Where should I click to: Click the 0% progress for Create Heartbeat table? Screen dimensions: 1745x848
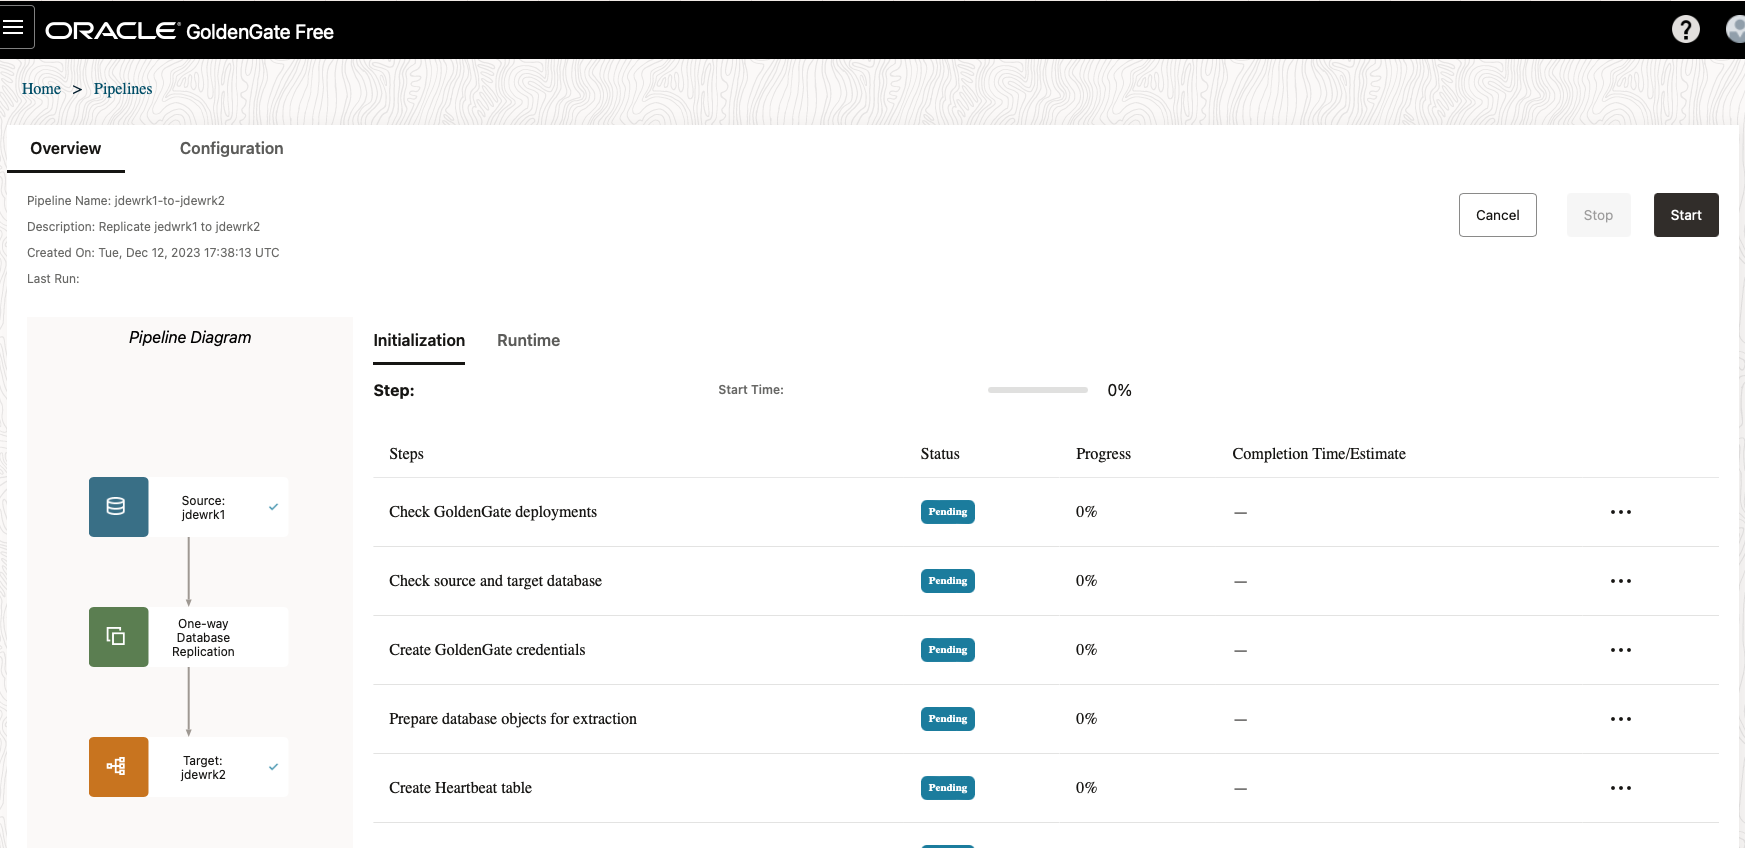coord(1086,788)
